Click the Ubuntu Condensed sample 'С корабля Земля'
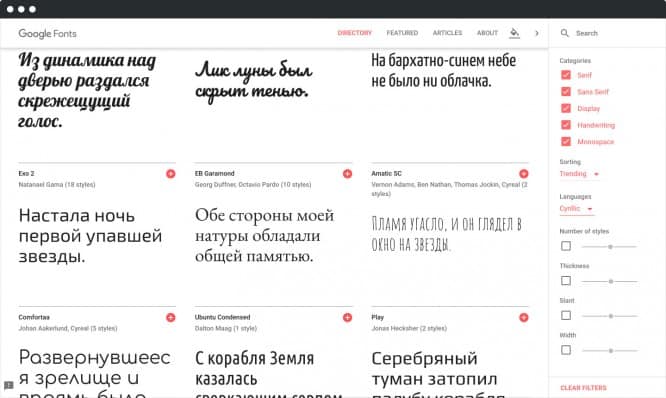The width and height of the screenshot is (666, 398). (254, 359)
